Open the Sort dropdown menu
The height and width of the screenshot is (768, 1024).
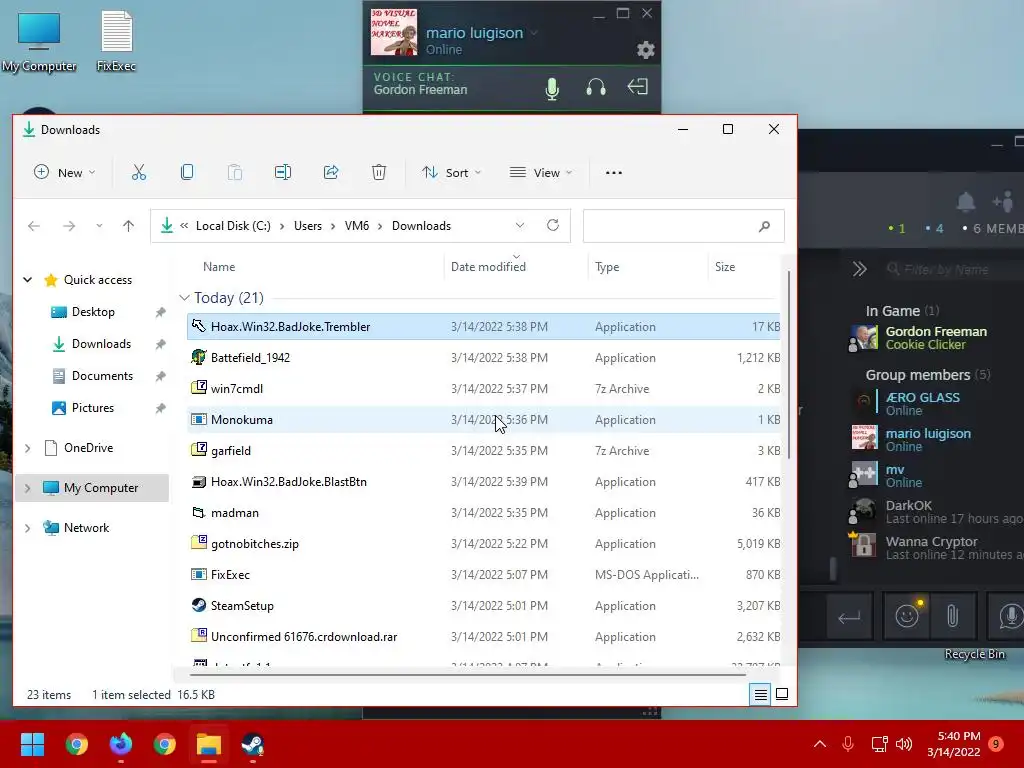tap(451, 172)
